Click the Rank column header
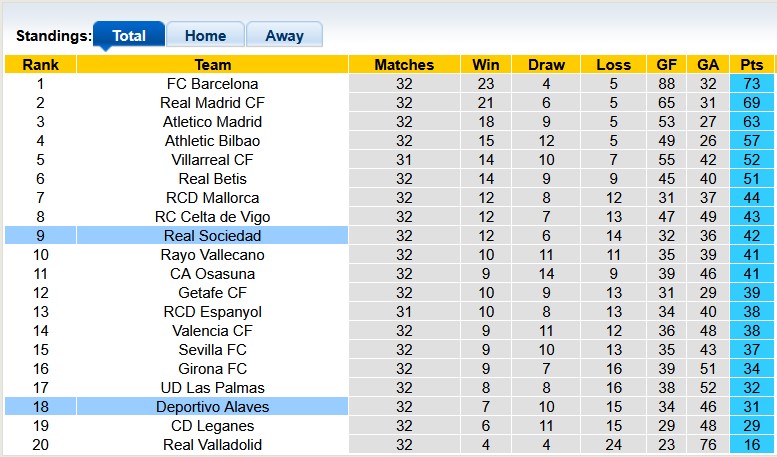The height and width of the screenshot is (457, 777). coord(40,65)
